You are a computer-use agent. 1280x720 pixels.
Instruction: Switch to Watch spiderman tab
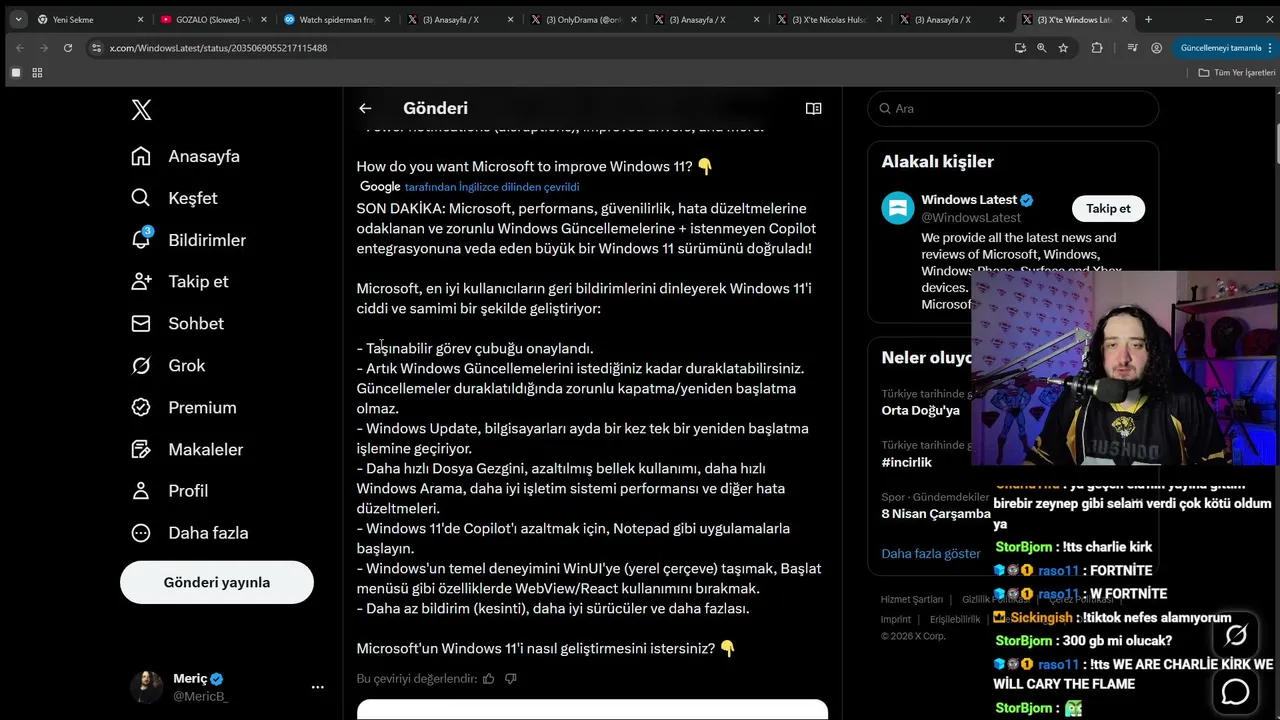(337, 19)
